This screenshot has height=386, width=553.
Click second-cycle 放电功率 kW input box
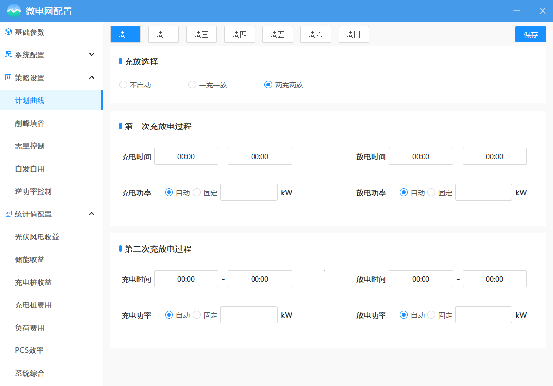[x=484, y=315]
